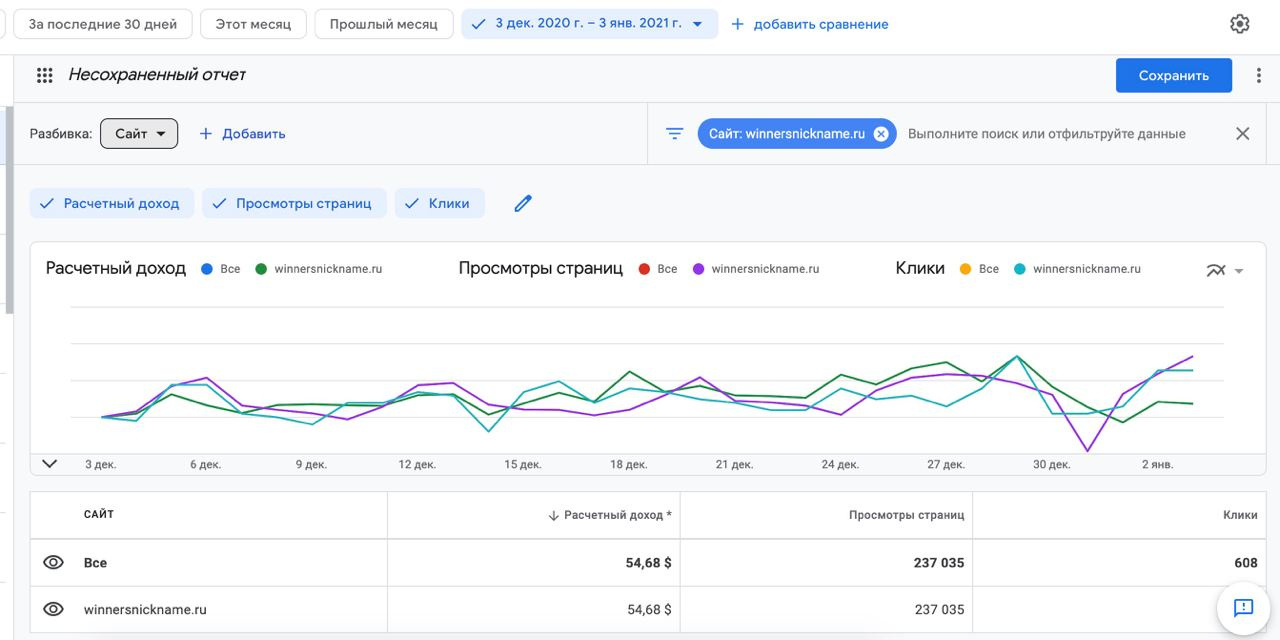Screen dimensions: 1280x640
Task: Toggle visibility of winnersnickname.ru row
Action: pyautogui.click(x=53, y=609)
